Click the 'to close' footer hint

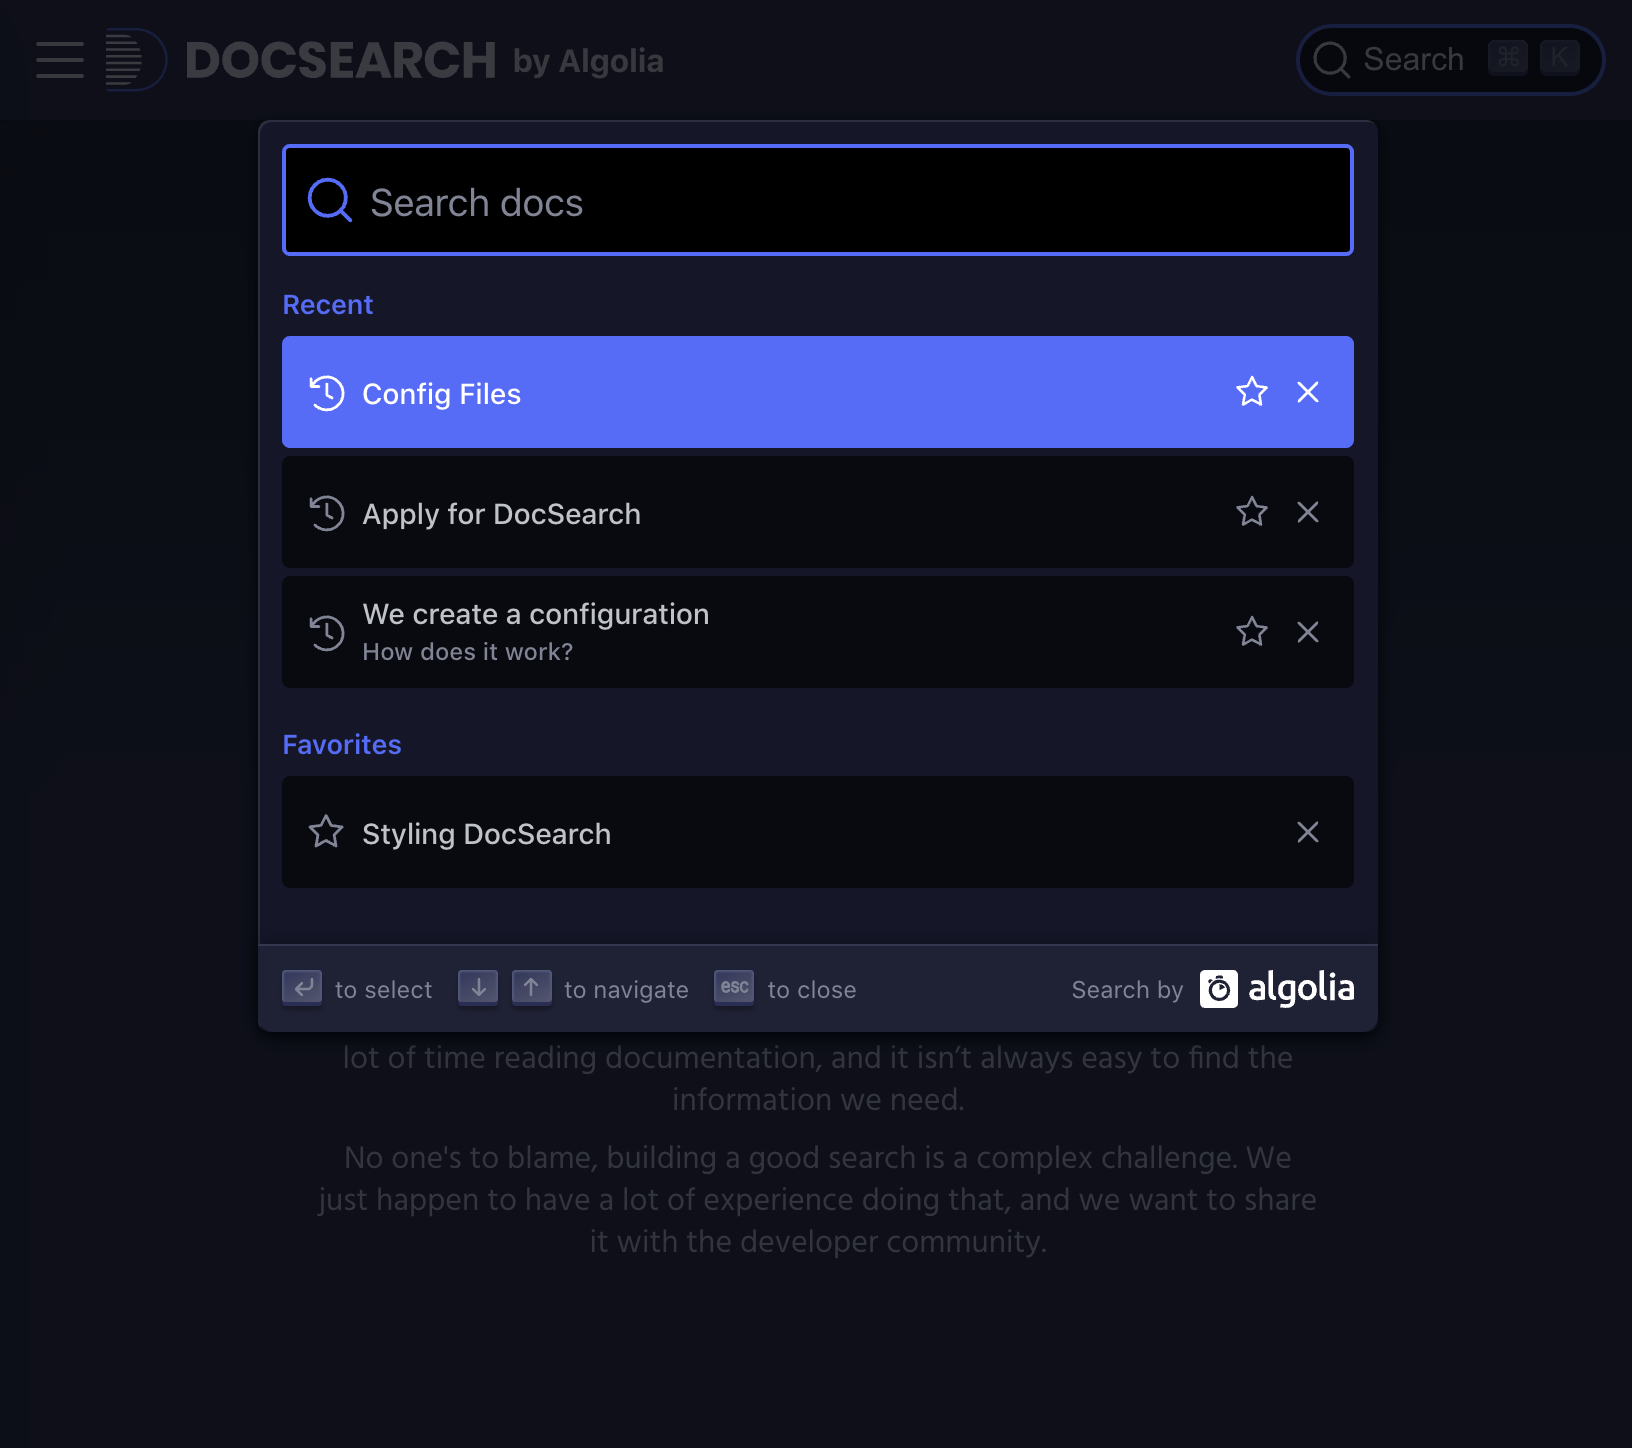click(x=812, y=990)
